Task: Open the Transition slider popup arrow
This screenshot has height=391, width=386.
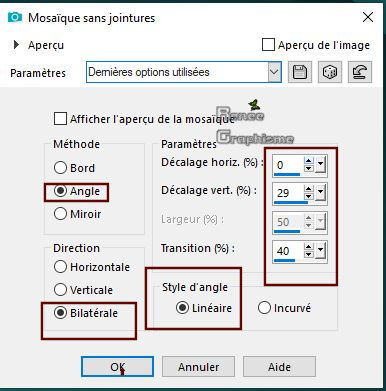Action: 320,250
